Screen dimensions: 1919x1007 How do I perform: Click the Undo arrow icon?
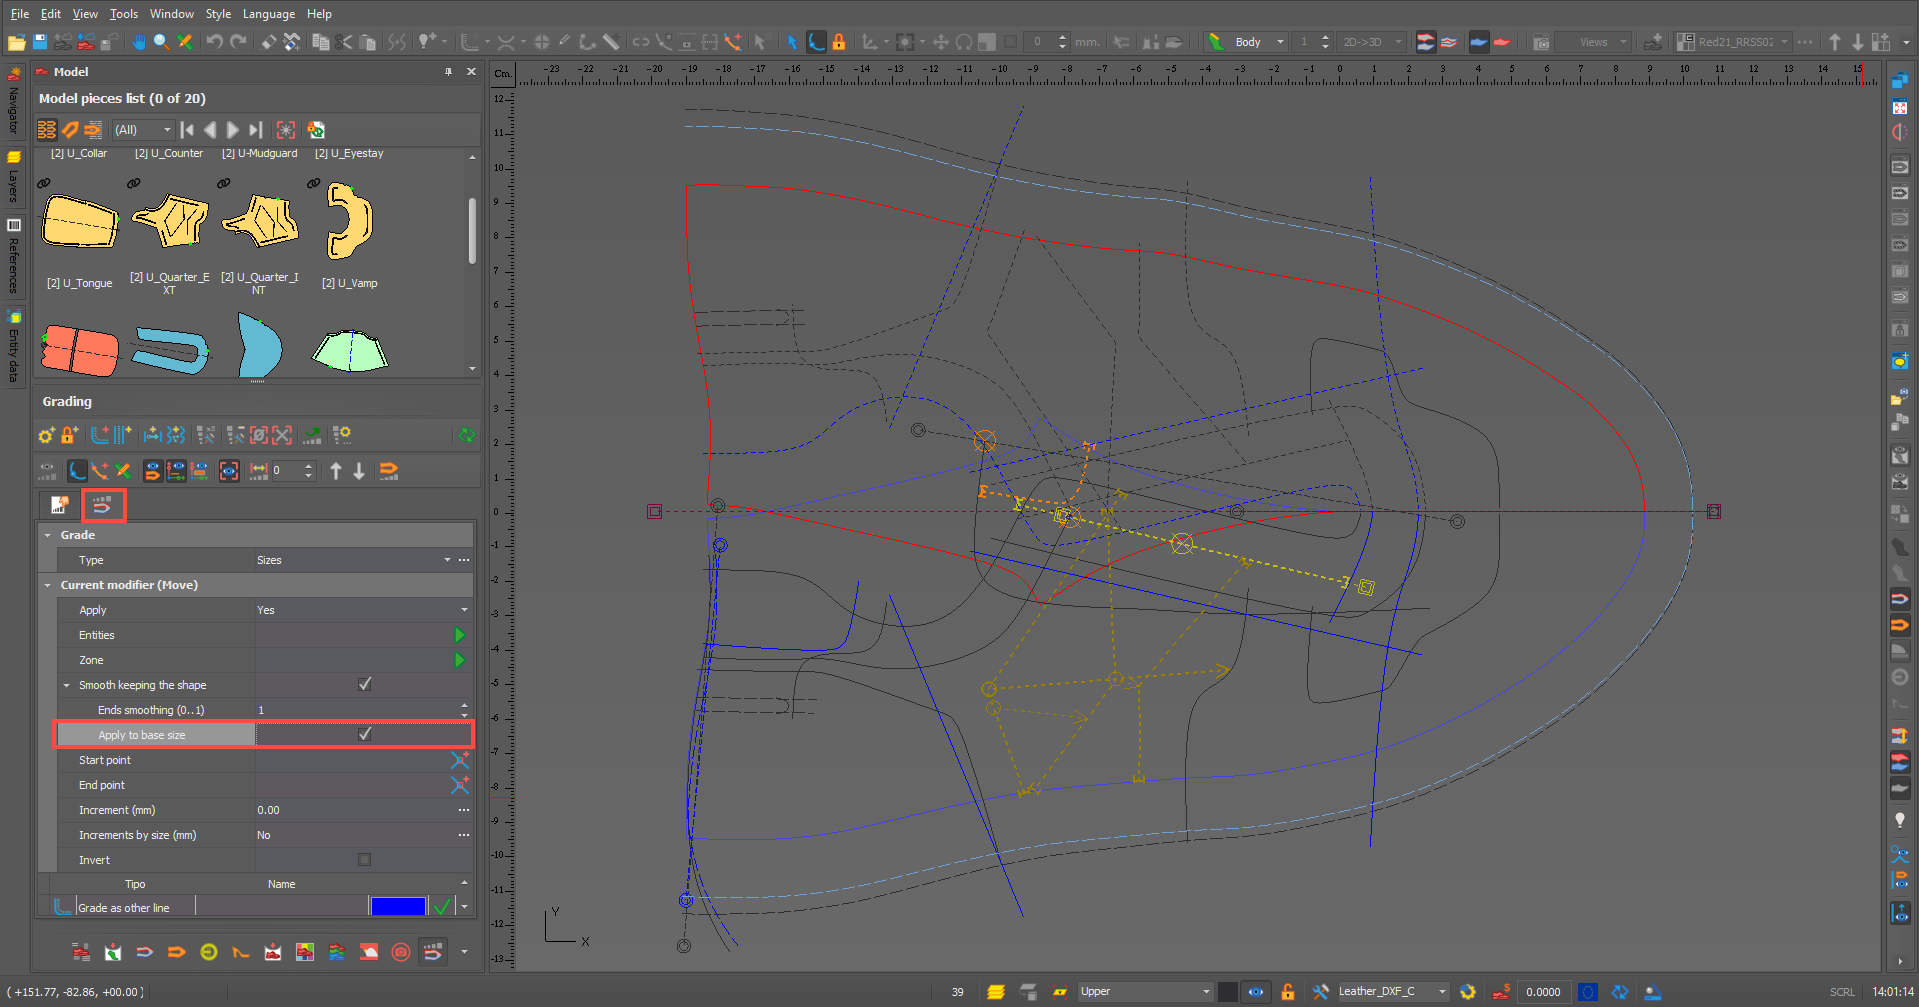click(214, 42)
